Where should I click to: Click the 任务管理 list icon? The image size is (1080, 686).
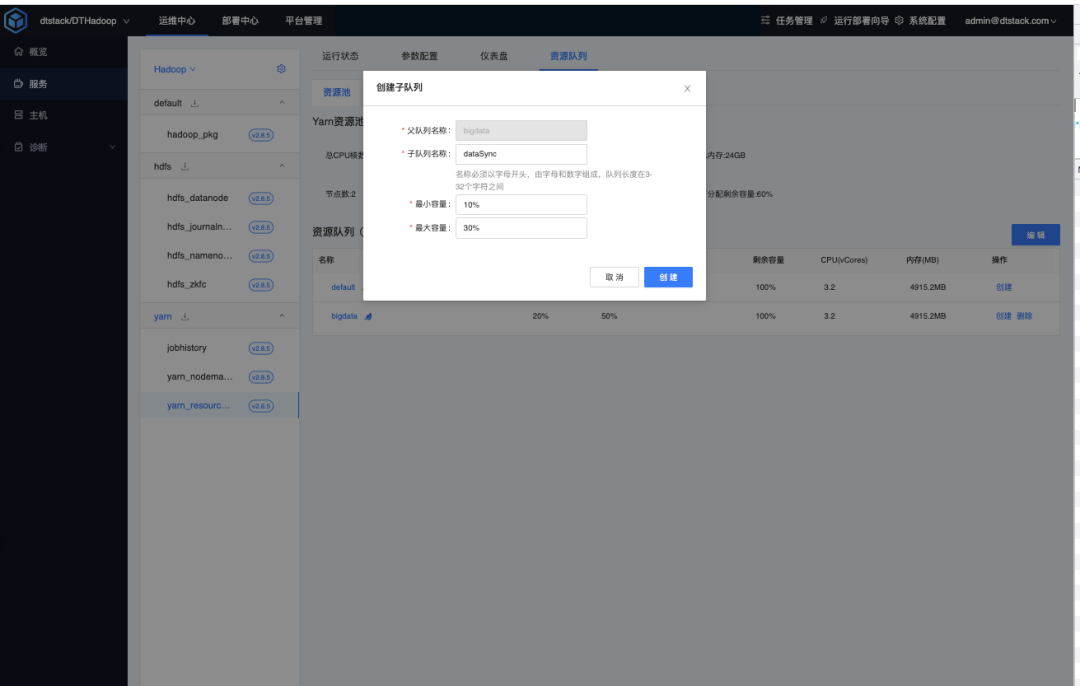pos(765,21)
